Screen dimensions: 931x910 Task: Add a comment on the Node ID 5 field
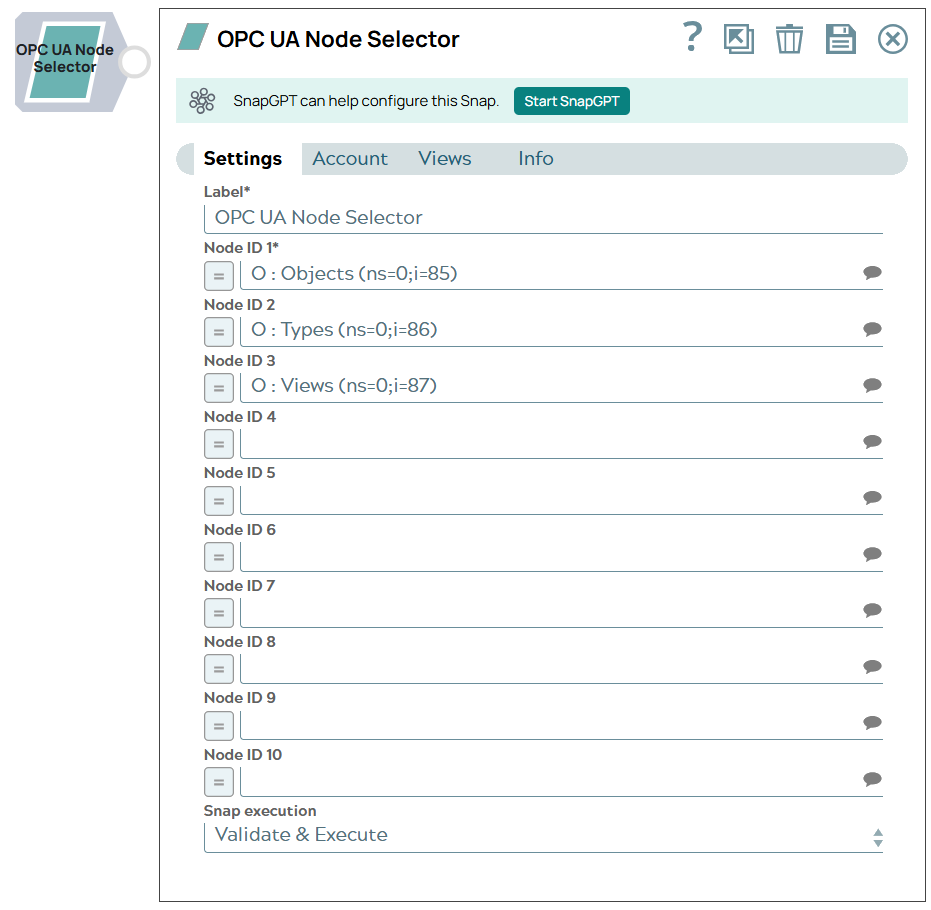pyautogui.click(x=871, y=497)
